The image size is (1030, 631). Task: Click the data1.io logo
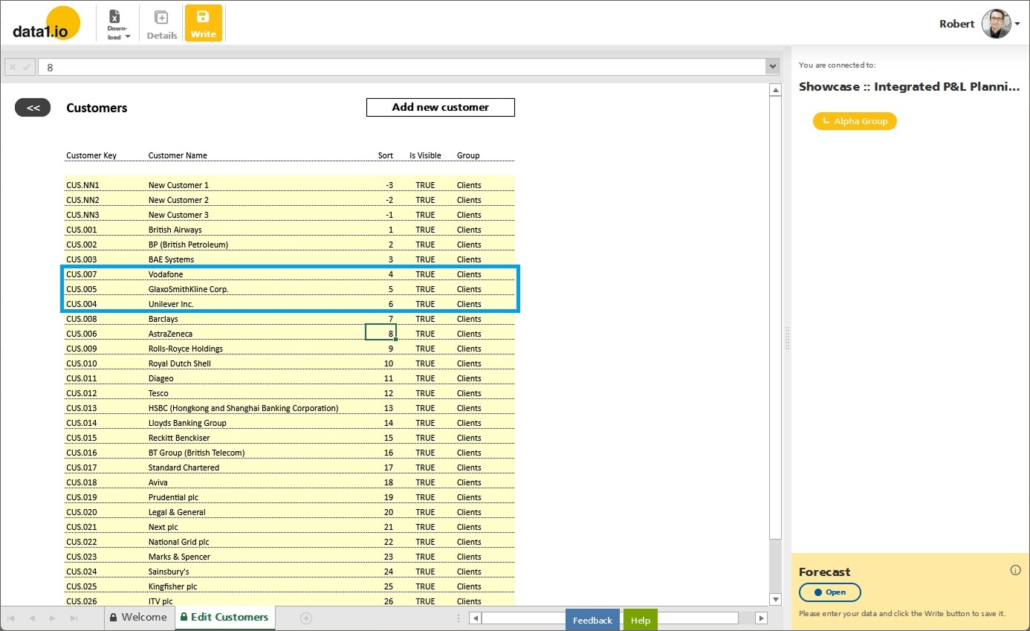pos(46,24)
